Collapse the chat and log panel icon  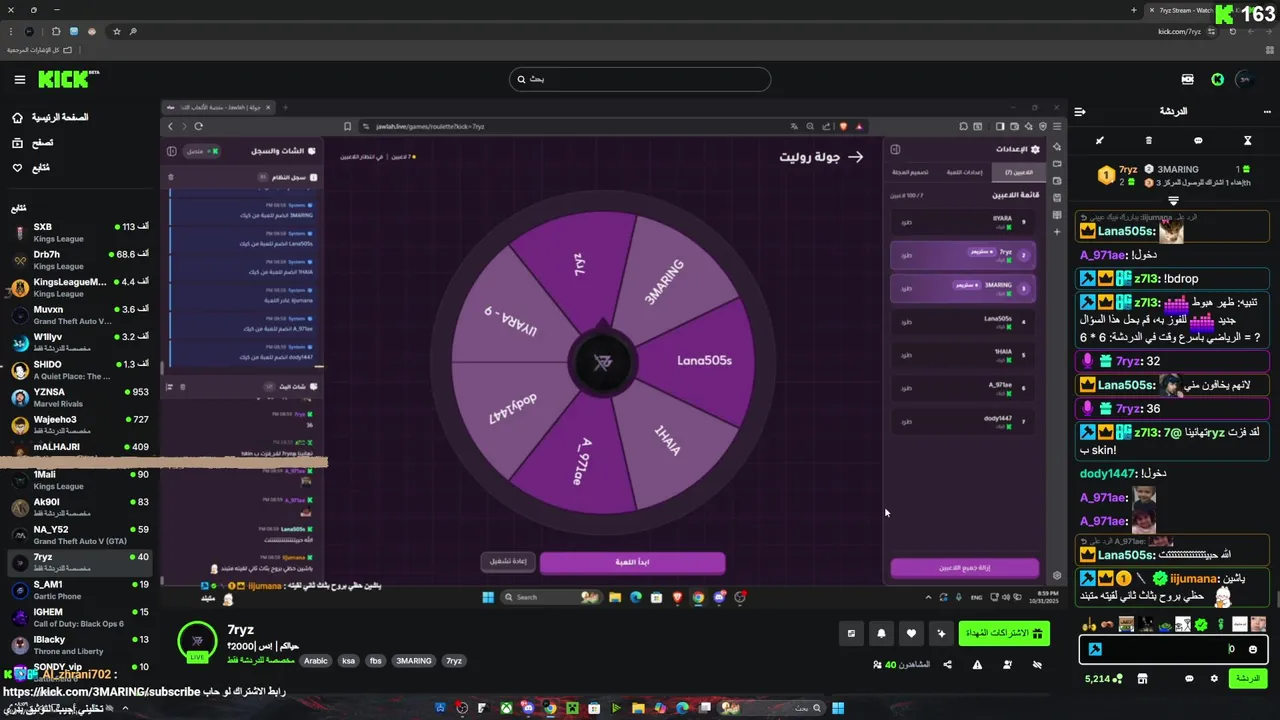click(171, 151)
